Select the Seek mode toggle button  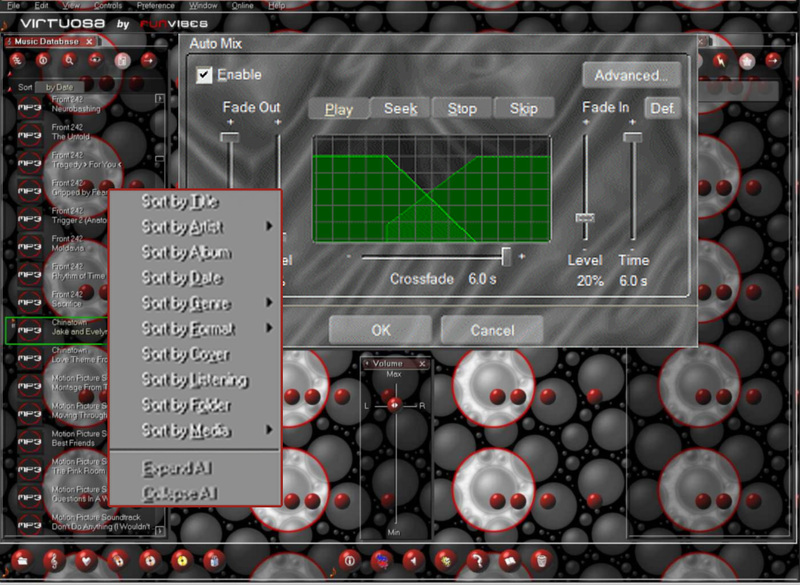coord(400,109)
